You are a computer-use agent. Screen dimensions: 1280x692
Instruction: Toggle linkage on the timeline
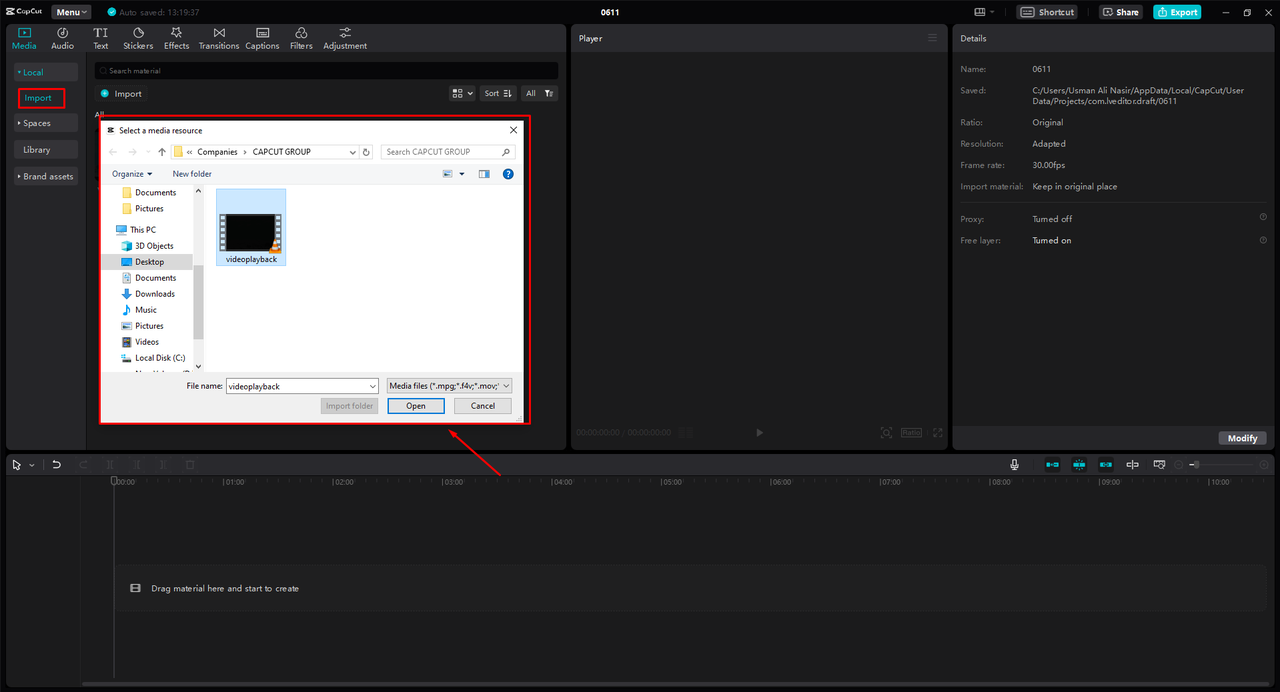(1106, 465)
